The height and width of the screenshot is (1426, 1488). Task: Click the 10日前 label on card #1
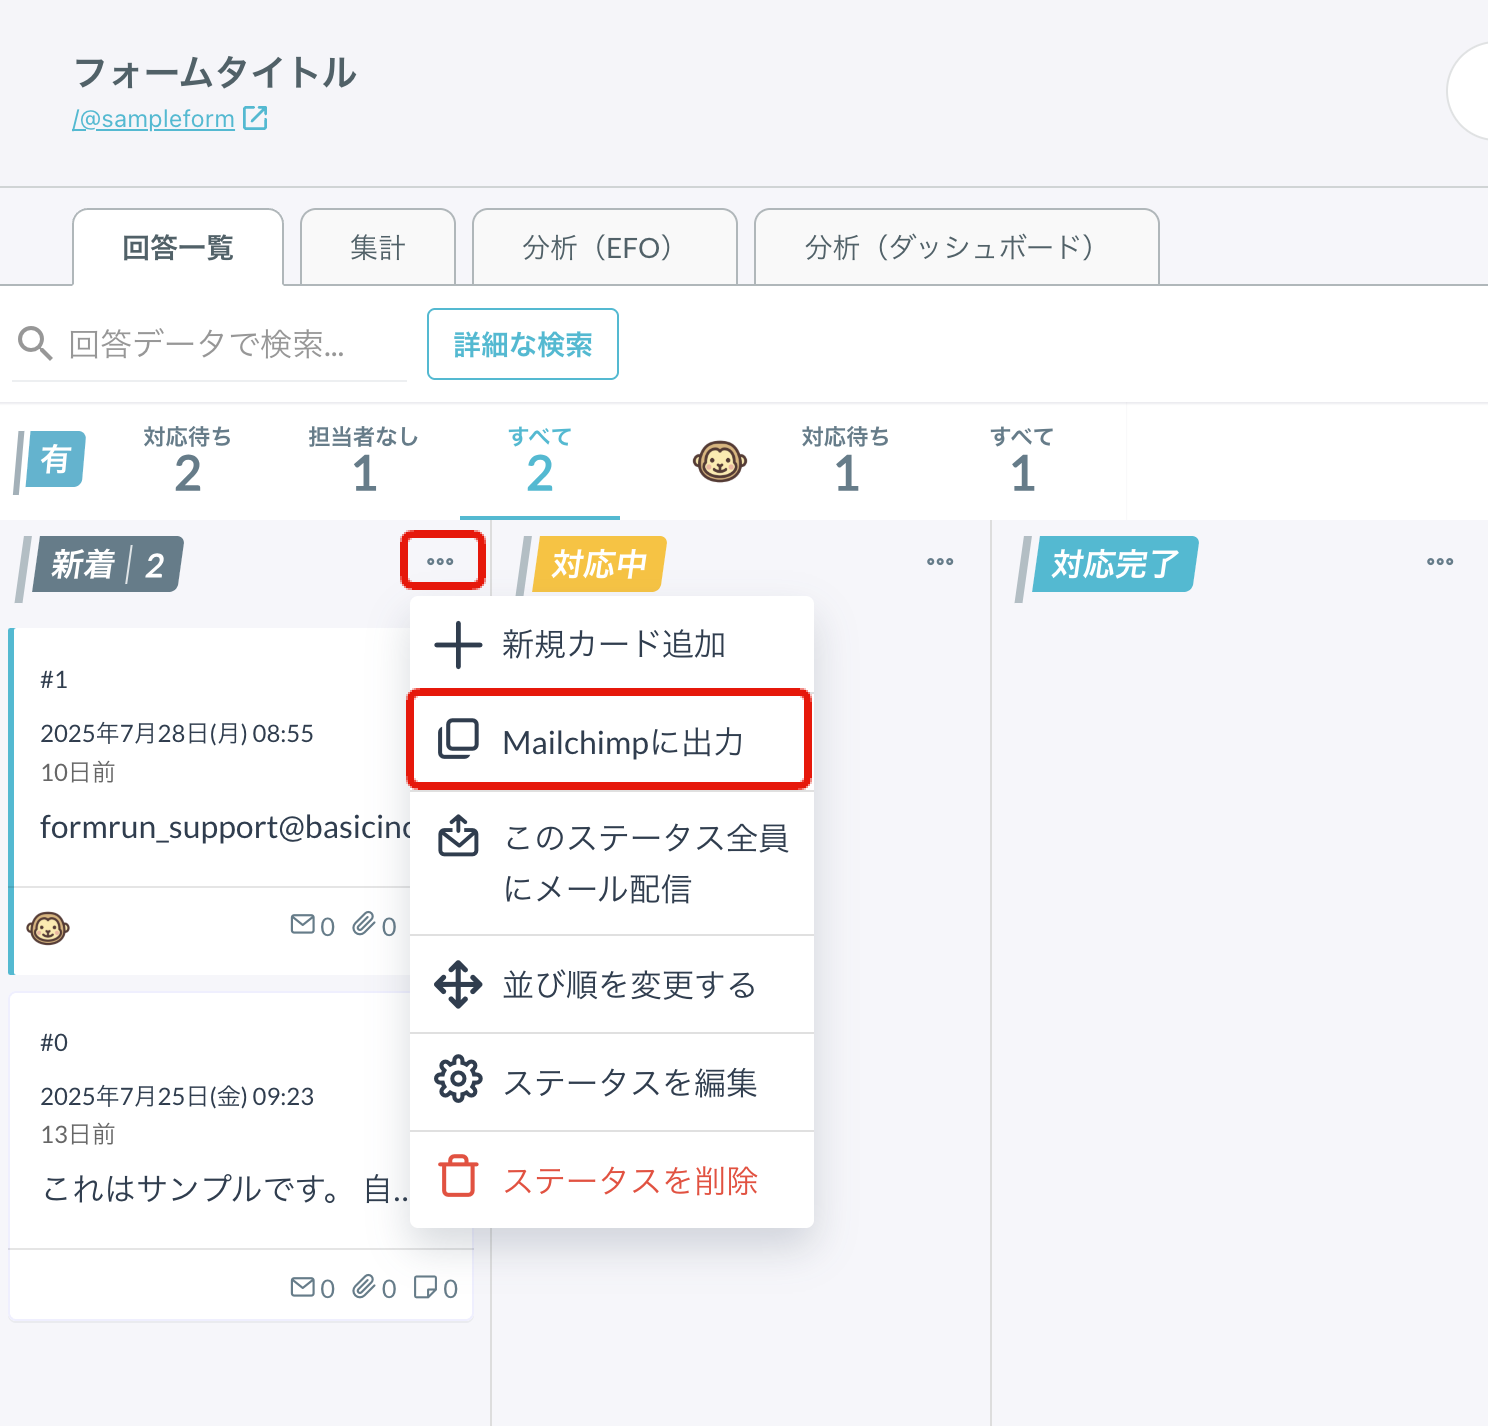pos(78,772)
